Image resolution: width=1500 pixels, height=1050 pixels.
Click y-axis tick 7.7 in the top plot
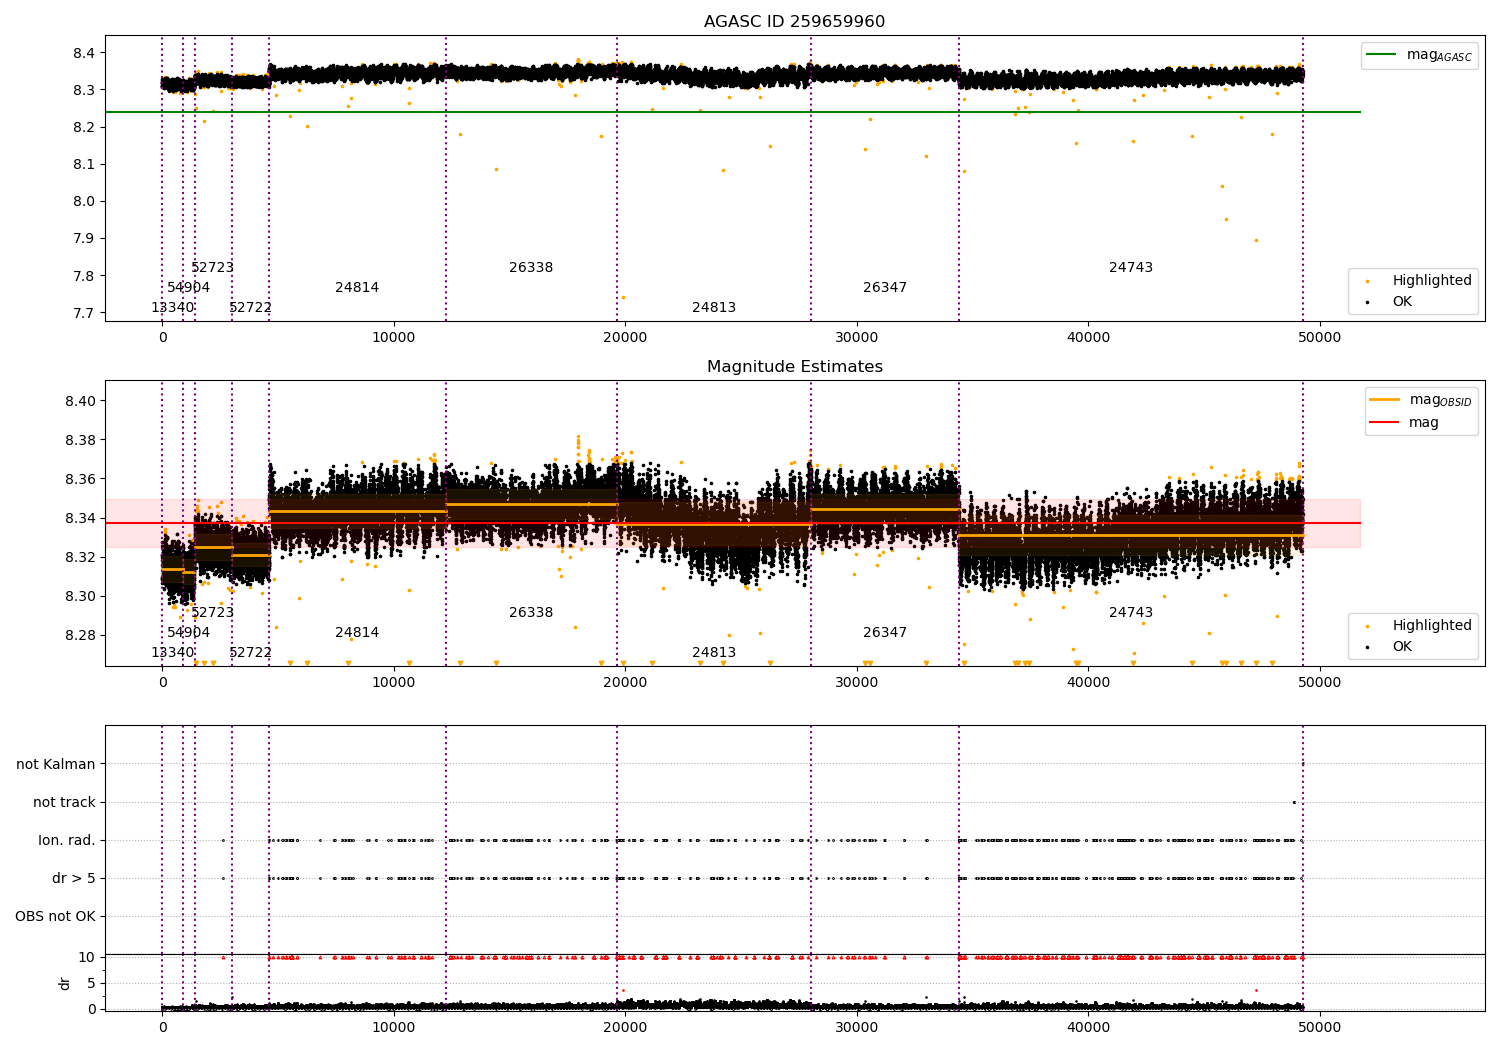point(84,314)
